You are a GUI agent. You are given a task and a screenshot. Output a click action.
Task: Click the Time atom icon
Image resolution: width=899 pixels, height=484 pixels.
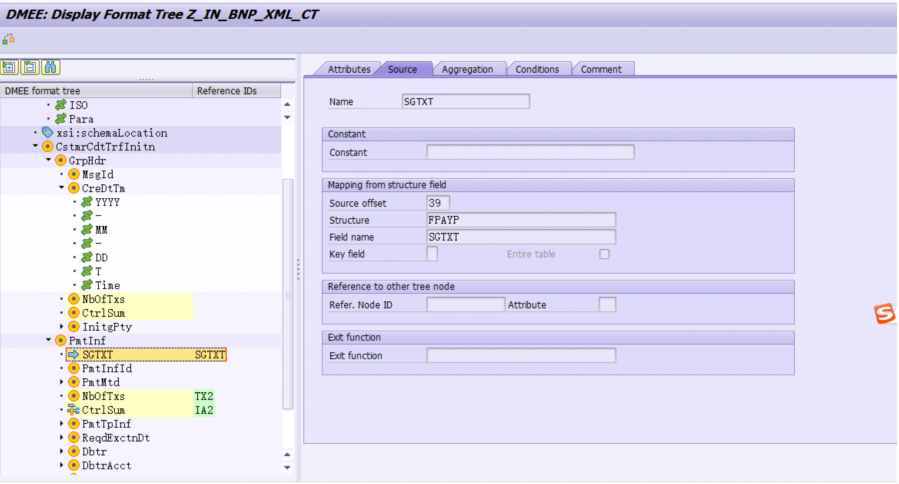coord(87,285)
